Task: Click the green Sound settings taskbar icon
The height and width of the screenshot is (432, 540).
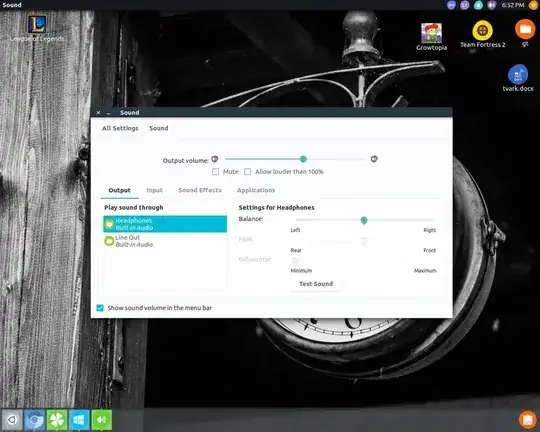Action: point(102,420)
